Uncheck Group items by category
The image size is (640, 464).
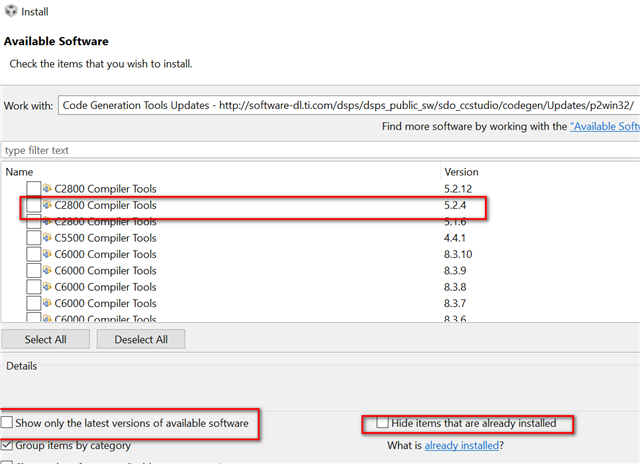pos(8,445)
